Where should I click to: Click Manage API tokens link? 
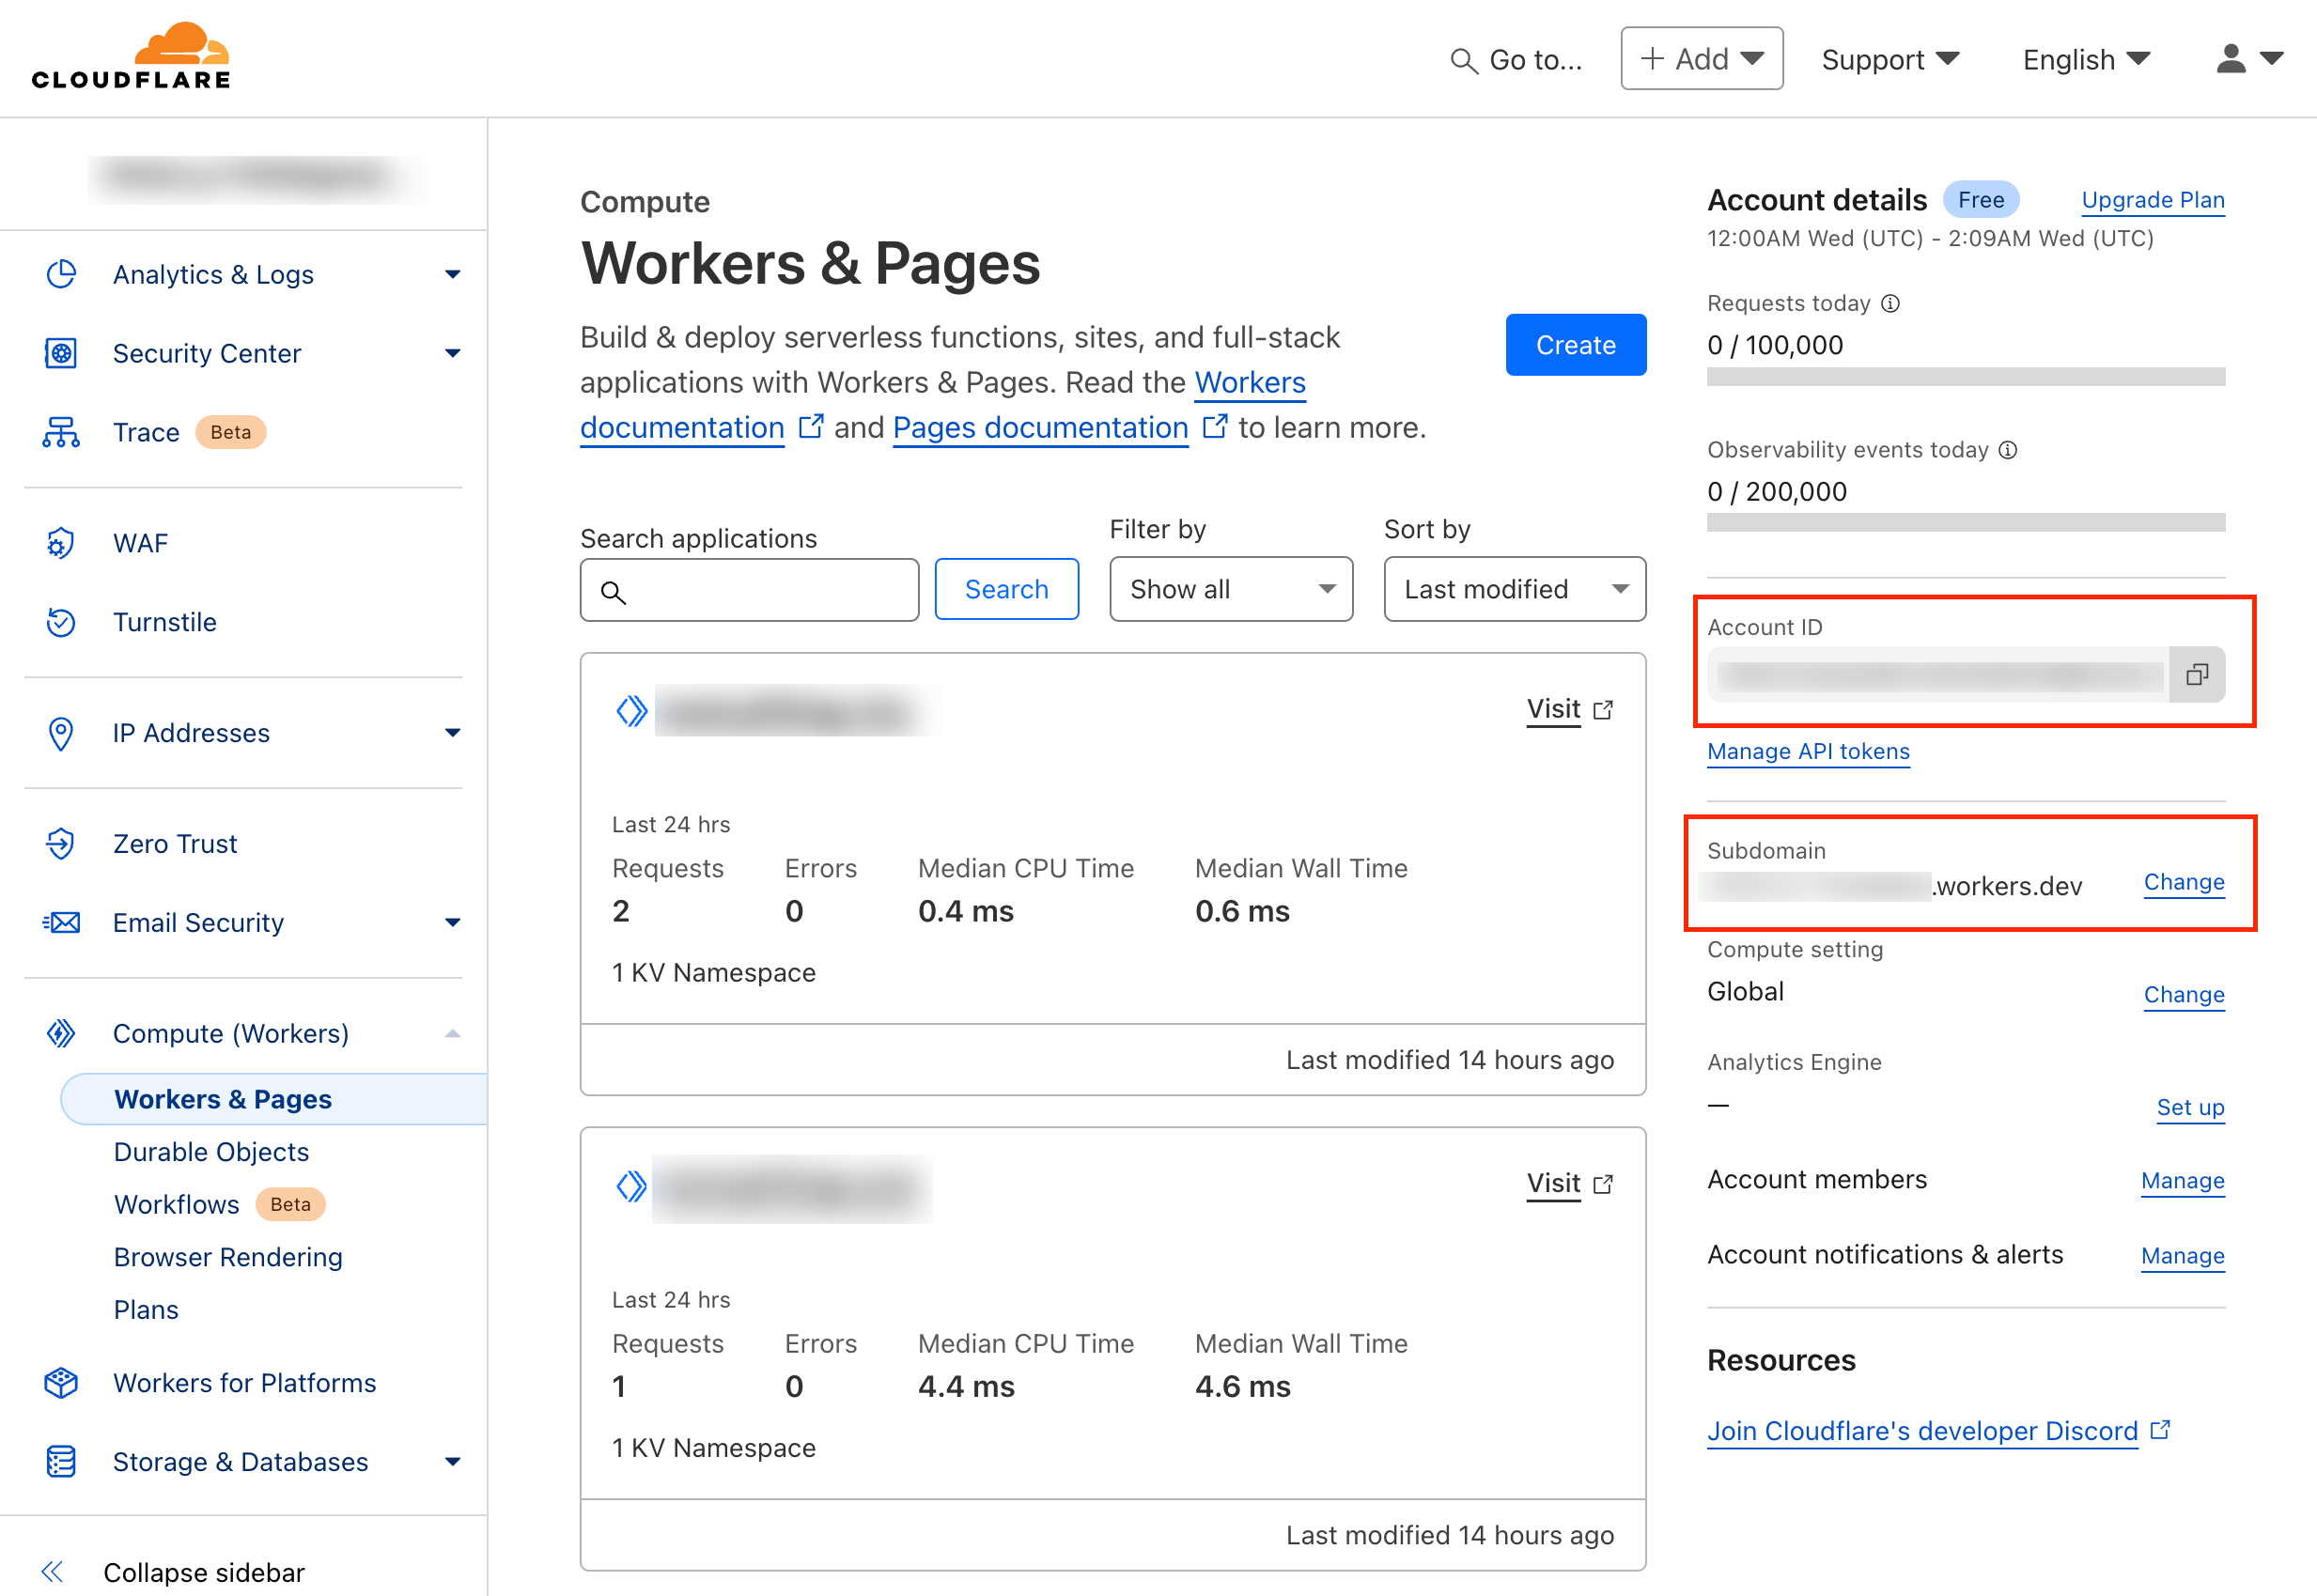tap(1808, 751)
